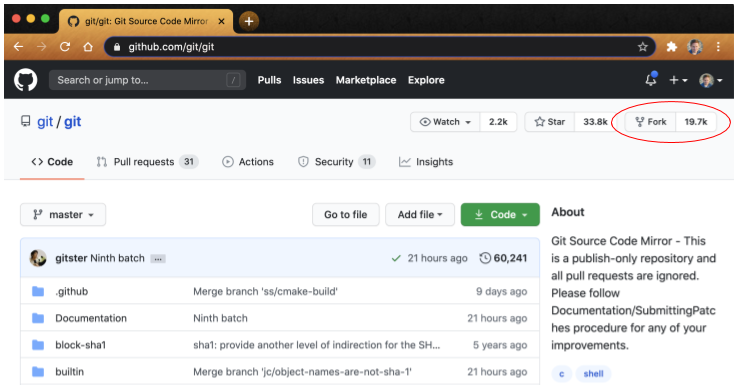738x390 pixels.
Task: Click the green check status icon
Action: (x=396, y=258)
